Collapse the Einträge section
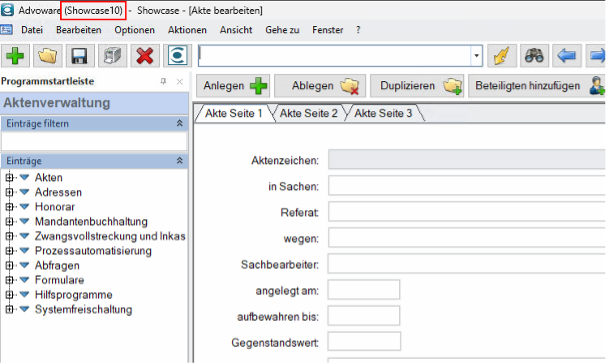This screenshot has height=364, width=606. click(x=179, y=160)
